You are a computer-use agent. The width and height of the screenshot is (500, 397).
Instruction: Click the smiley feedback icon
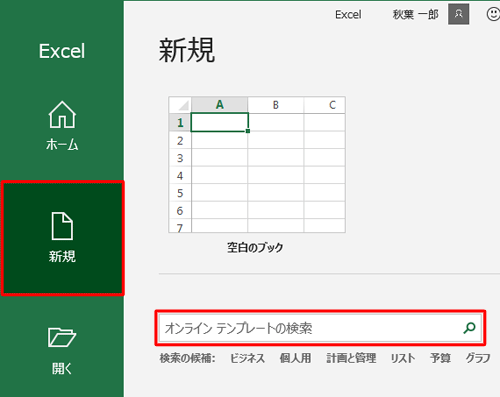coord(493,14)
